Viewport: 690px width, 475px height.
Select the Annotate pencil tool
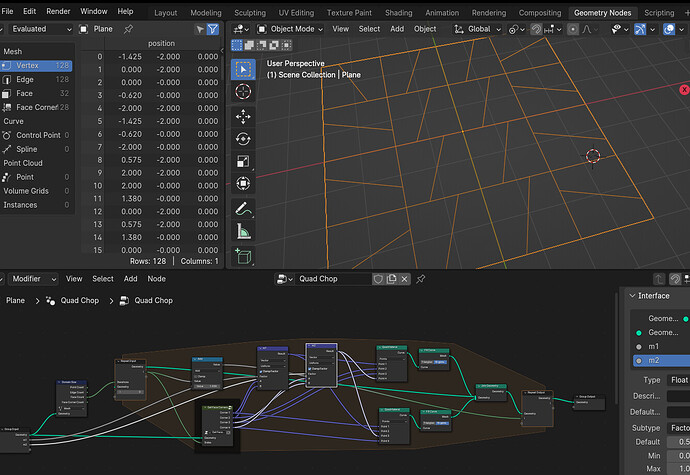[243, 209]
